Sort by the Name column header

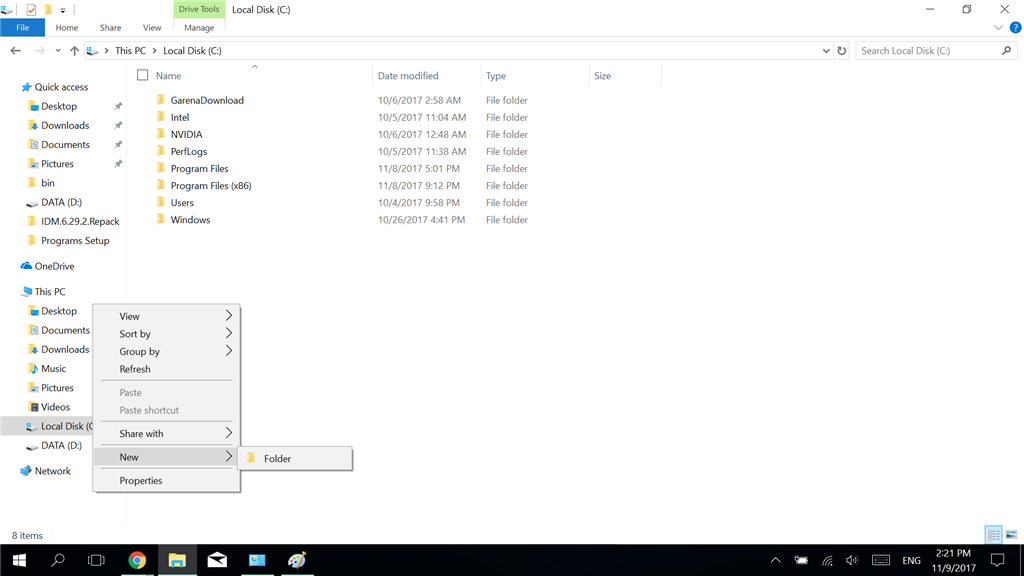pos(168,76)
